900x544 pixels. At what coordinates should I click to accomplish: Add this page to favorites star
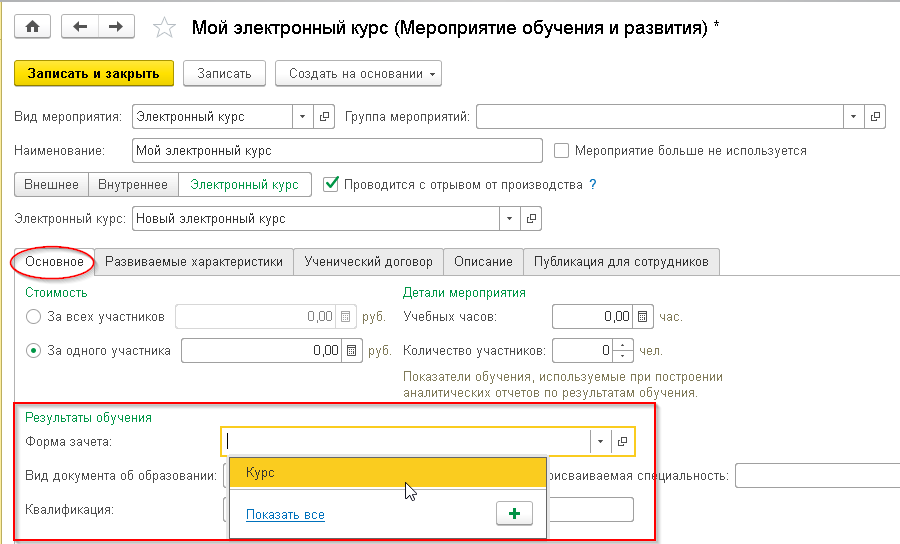[x=164, y=28]
